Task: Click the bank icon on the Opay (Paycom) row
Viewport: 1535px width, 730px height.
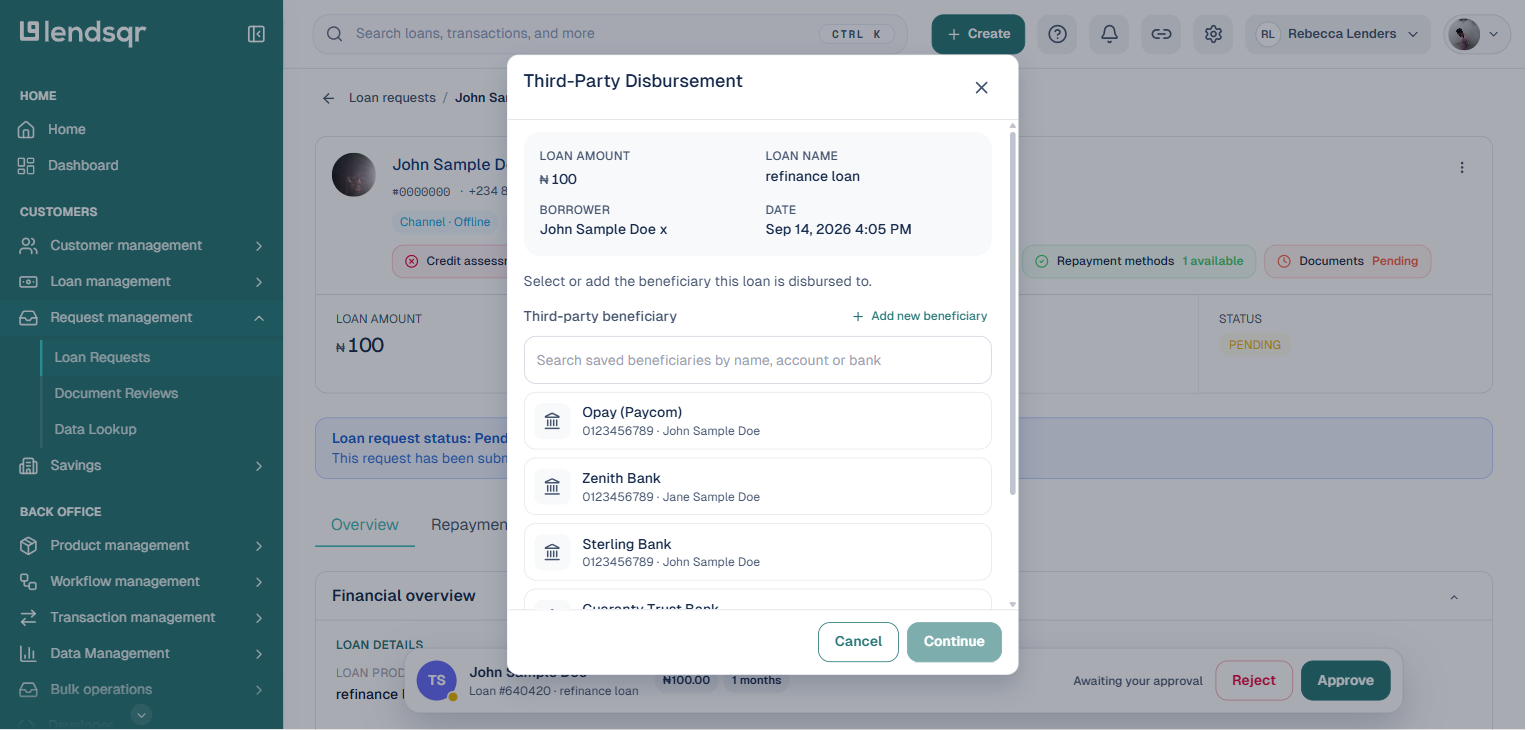Action: point(552,421)
